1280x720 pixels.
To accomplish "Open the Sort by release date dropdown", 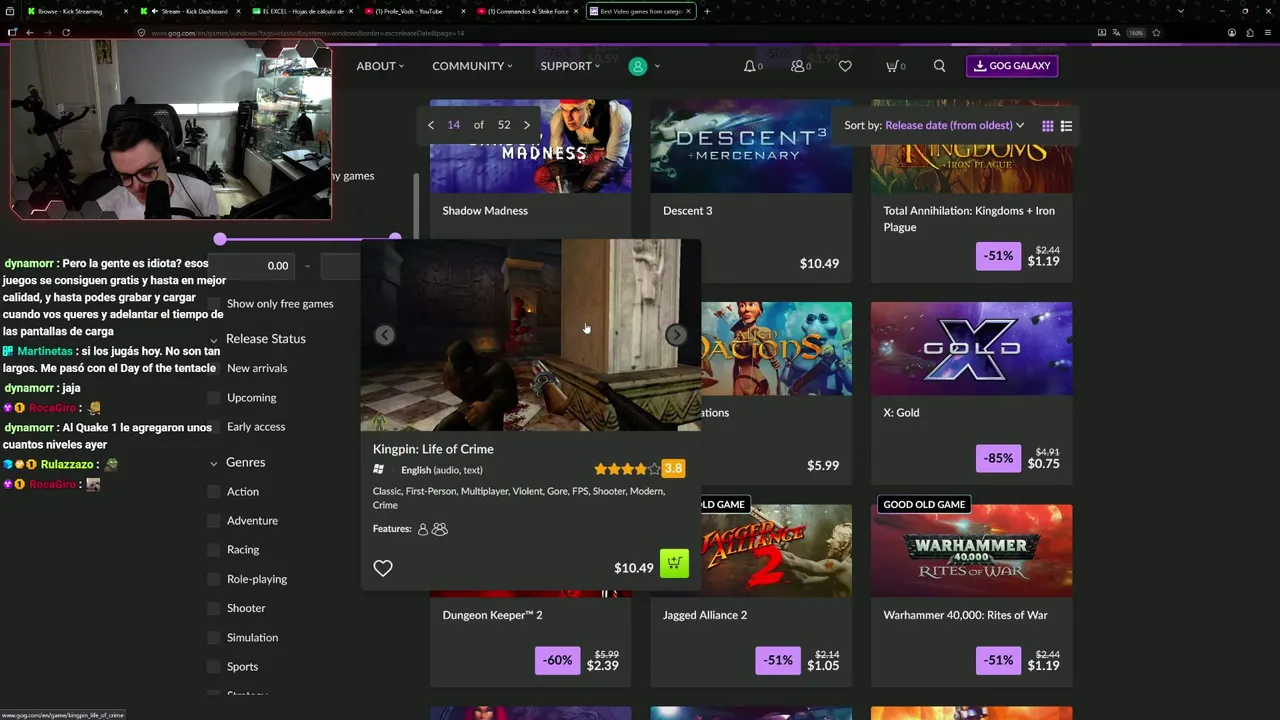I will [x=955, y=126].
